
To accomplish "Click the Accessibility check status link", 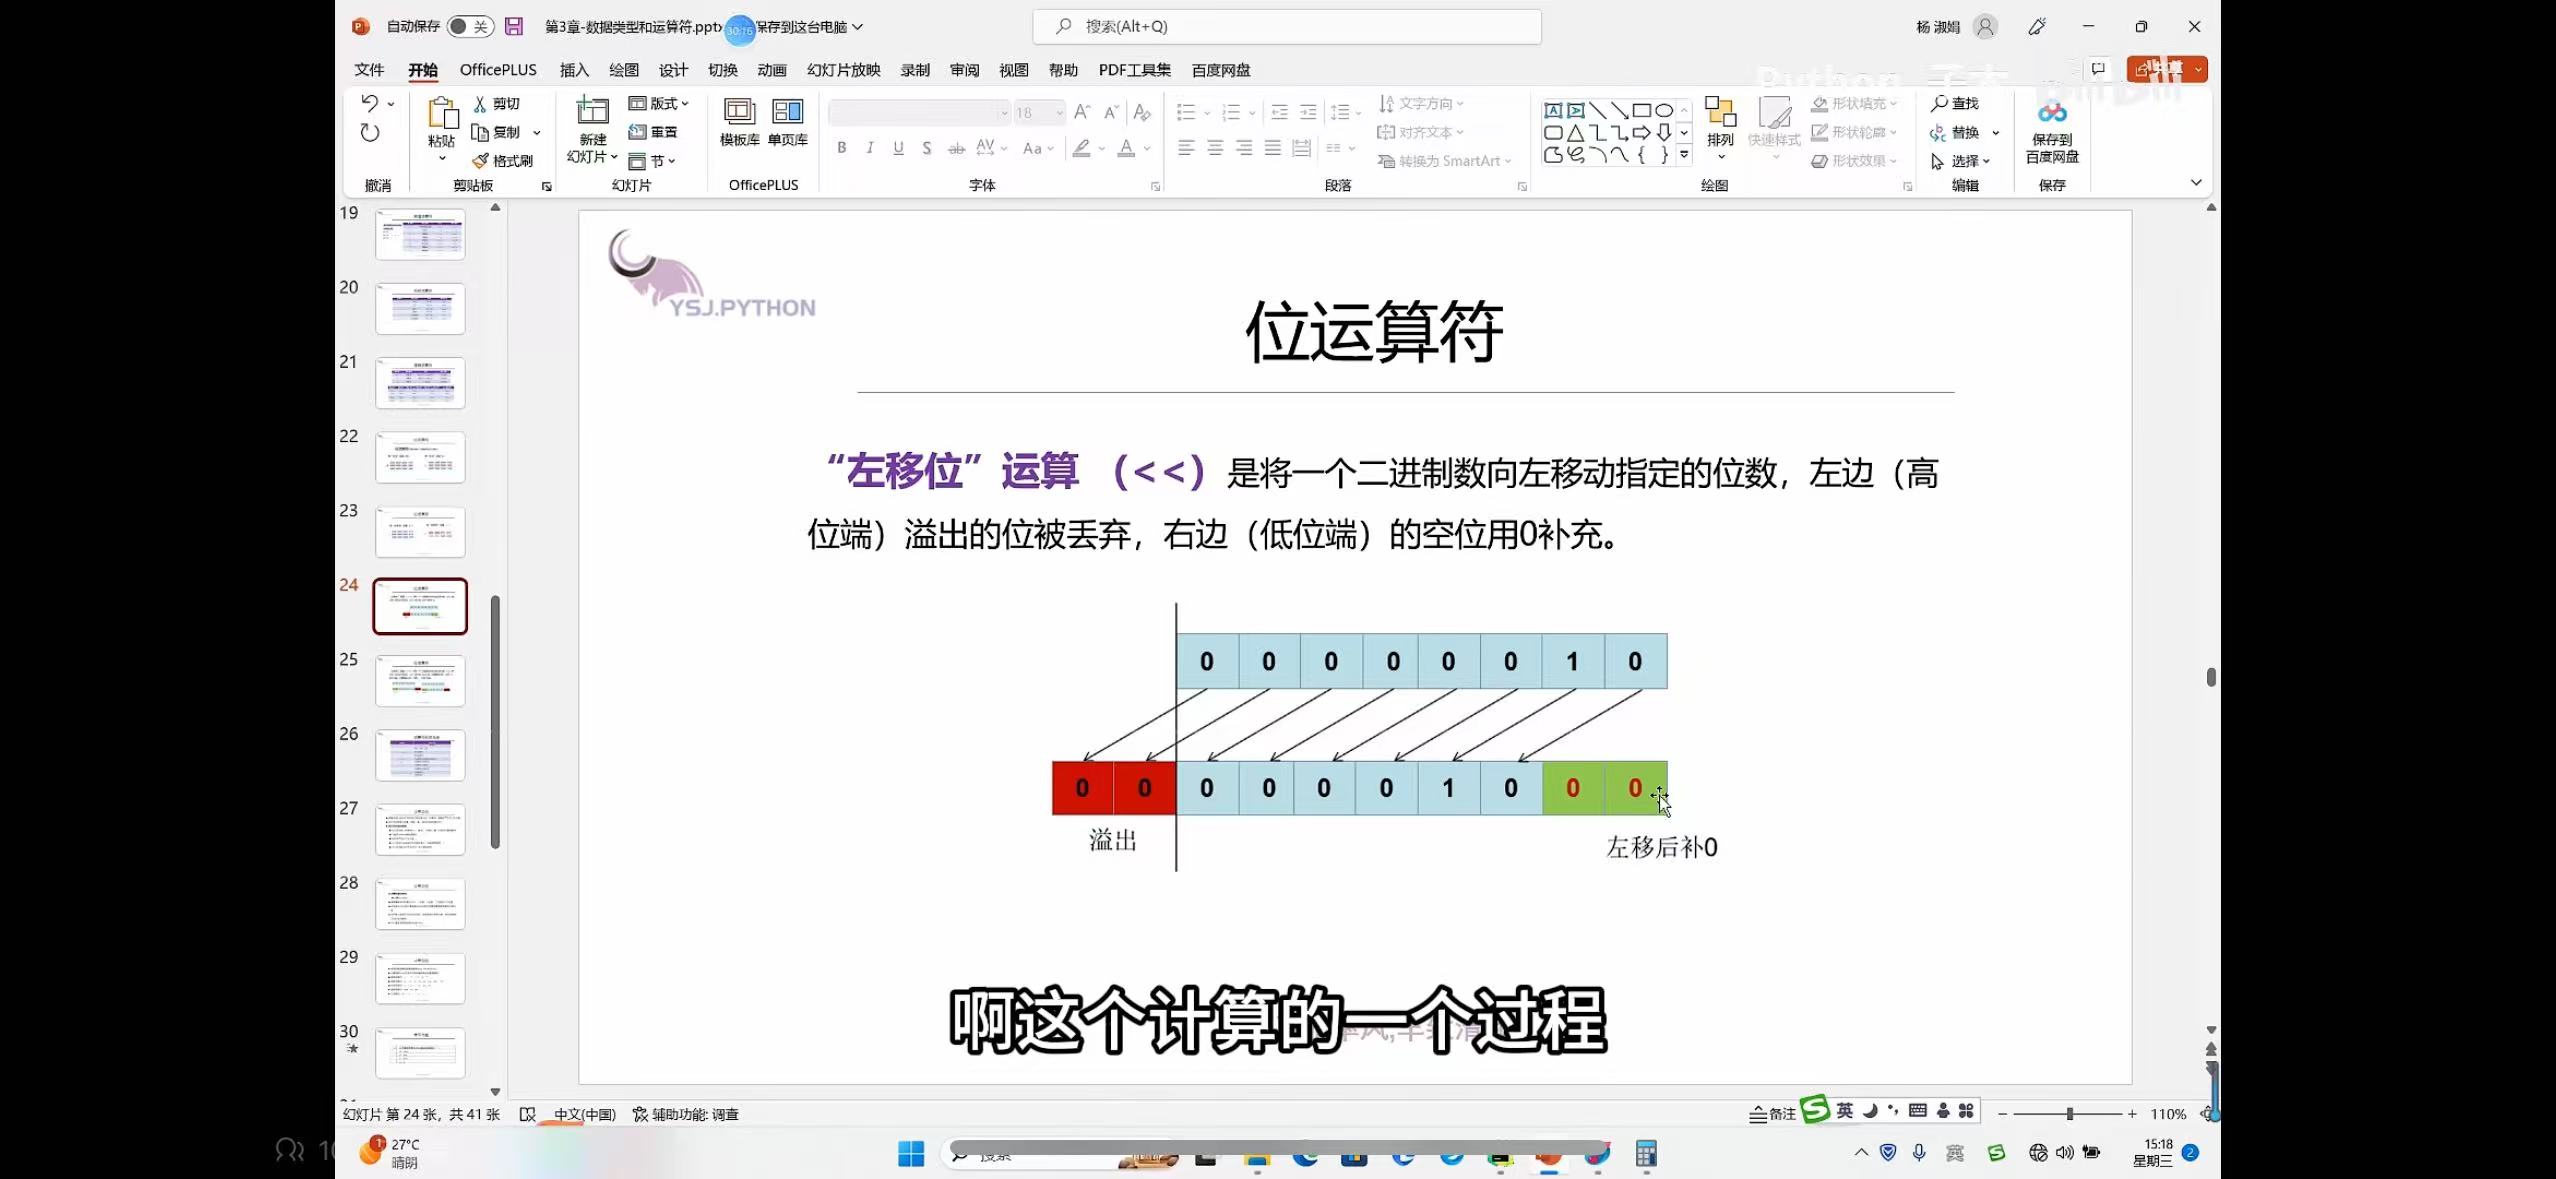I will tap(686, 1114).
